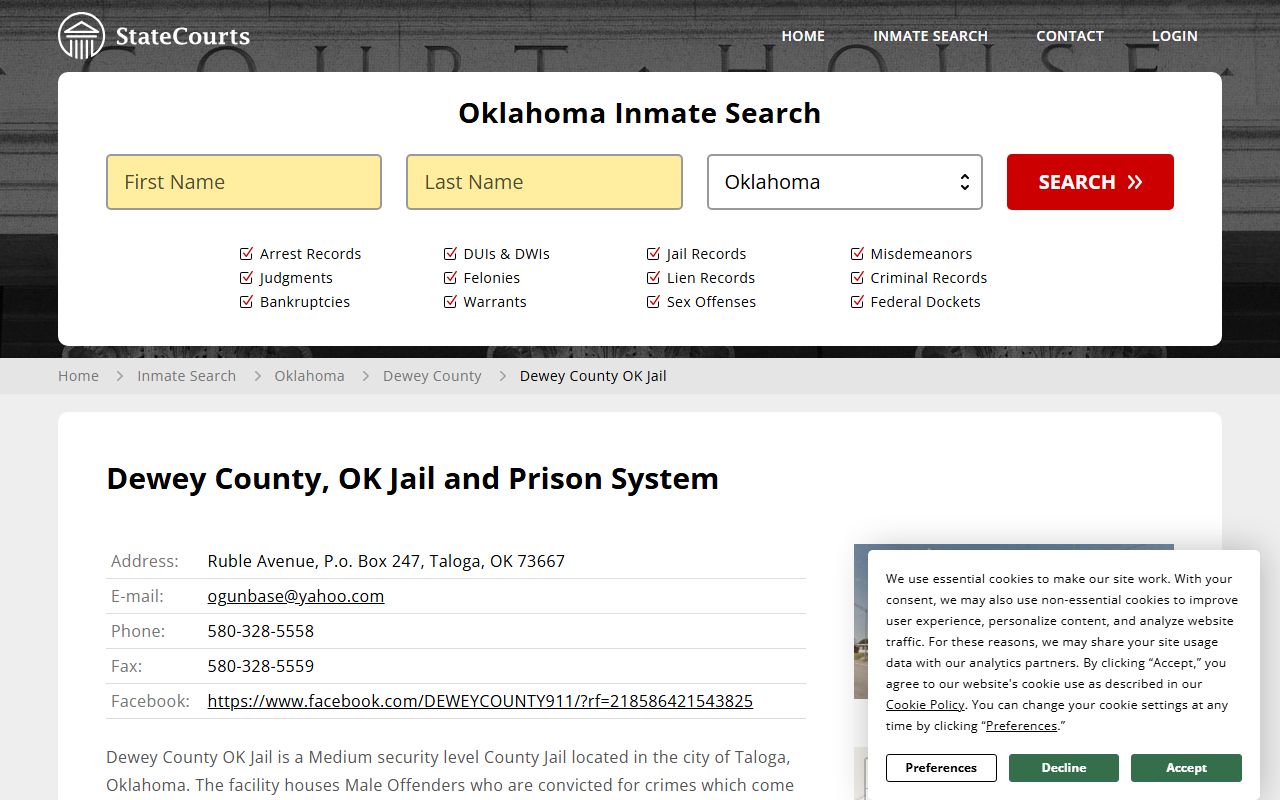Screen dimensions: 1280x800
Task: Go to Home breadcrumb link
Action: (x=78, y=376)
